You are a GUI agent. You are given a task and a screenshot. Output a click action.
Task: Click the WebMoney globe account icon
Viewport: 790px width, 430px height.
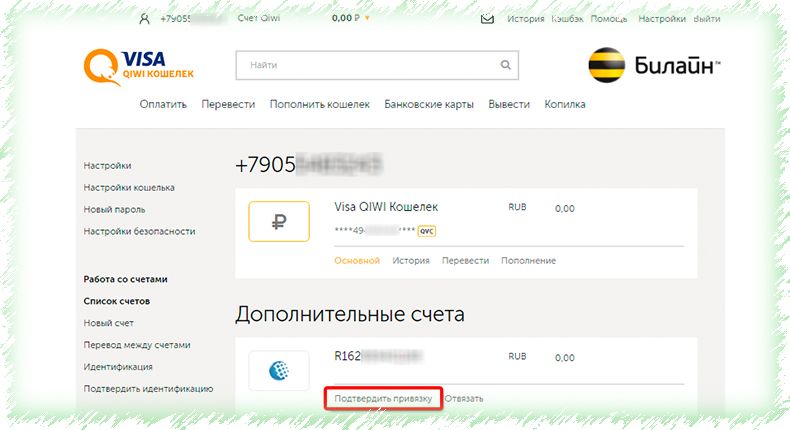tap(279, 371)
